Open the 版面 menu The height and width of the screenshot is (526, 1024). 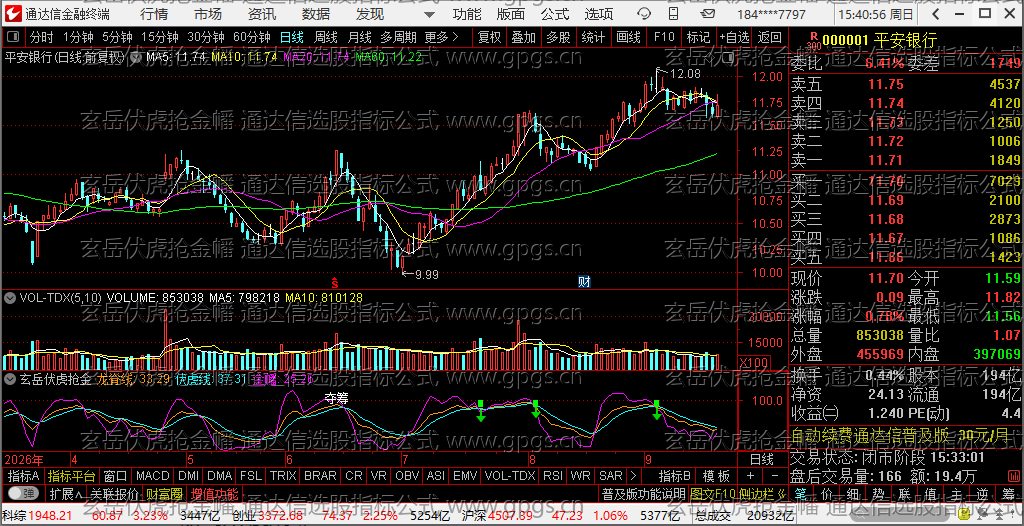pyautogui.click(x=511, y=14)
